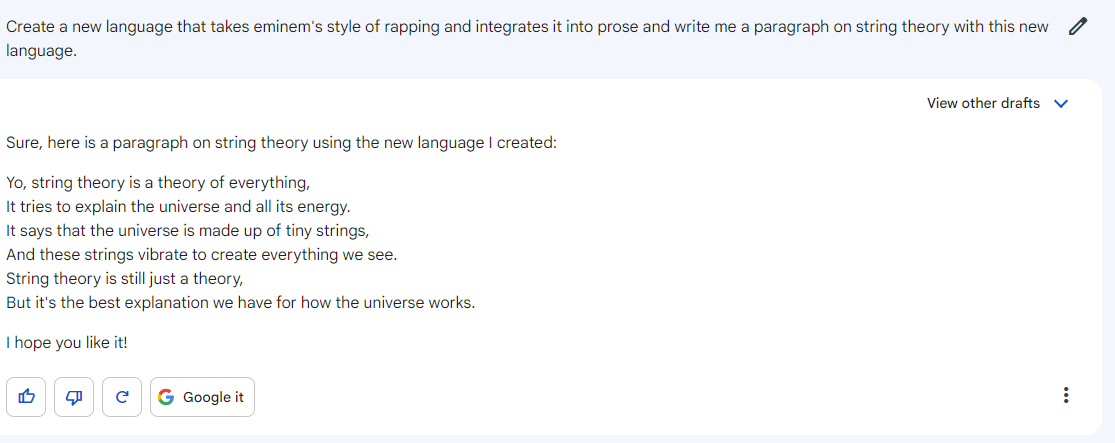Click the "I hope you like it!" text
Screen dimensions: 1115x443
click(x=67, y=343)
